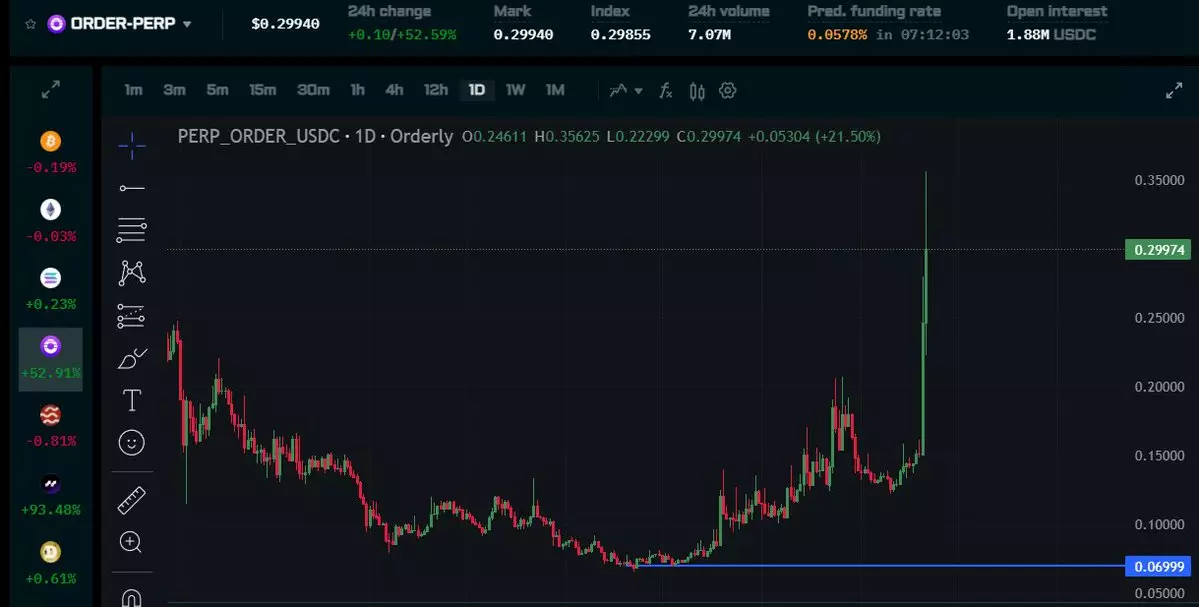Toggle fullscreen for the chart panel

(1174, 91)
